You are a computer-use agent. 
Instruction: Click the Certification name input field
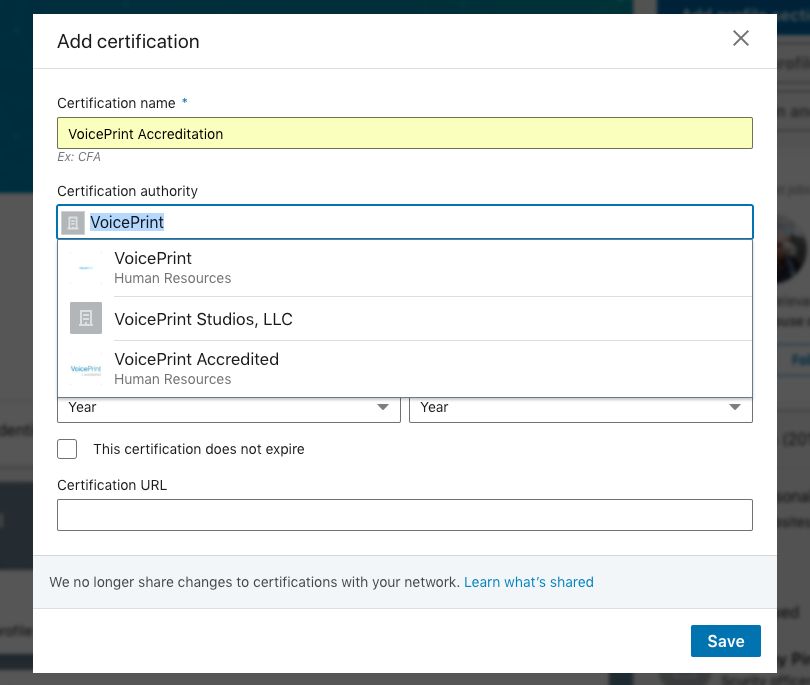[x=404, y=133]
